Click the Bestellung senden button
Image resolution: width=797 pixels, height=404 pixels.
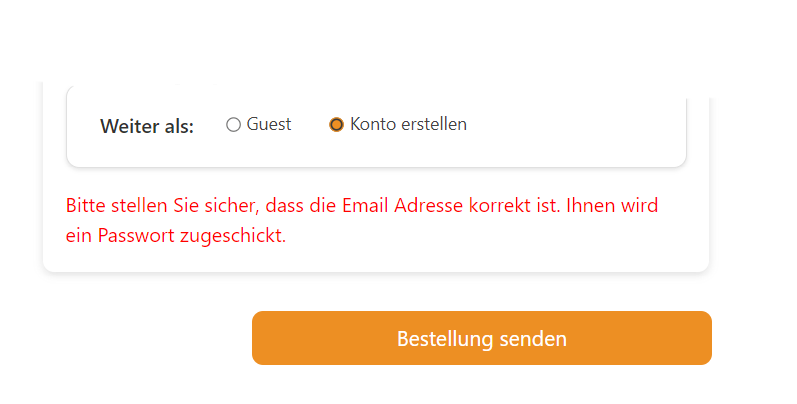pyautogui.click(x=481, y=338)
